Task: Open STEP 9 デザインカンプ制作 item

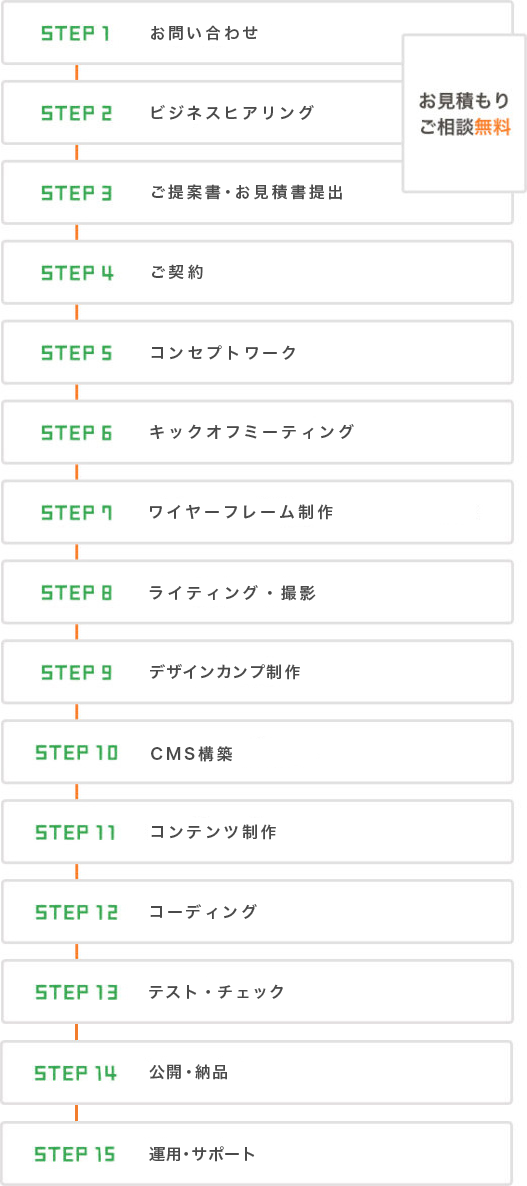Action: click(x=257, y=672)
